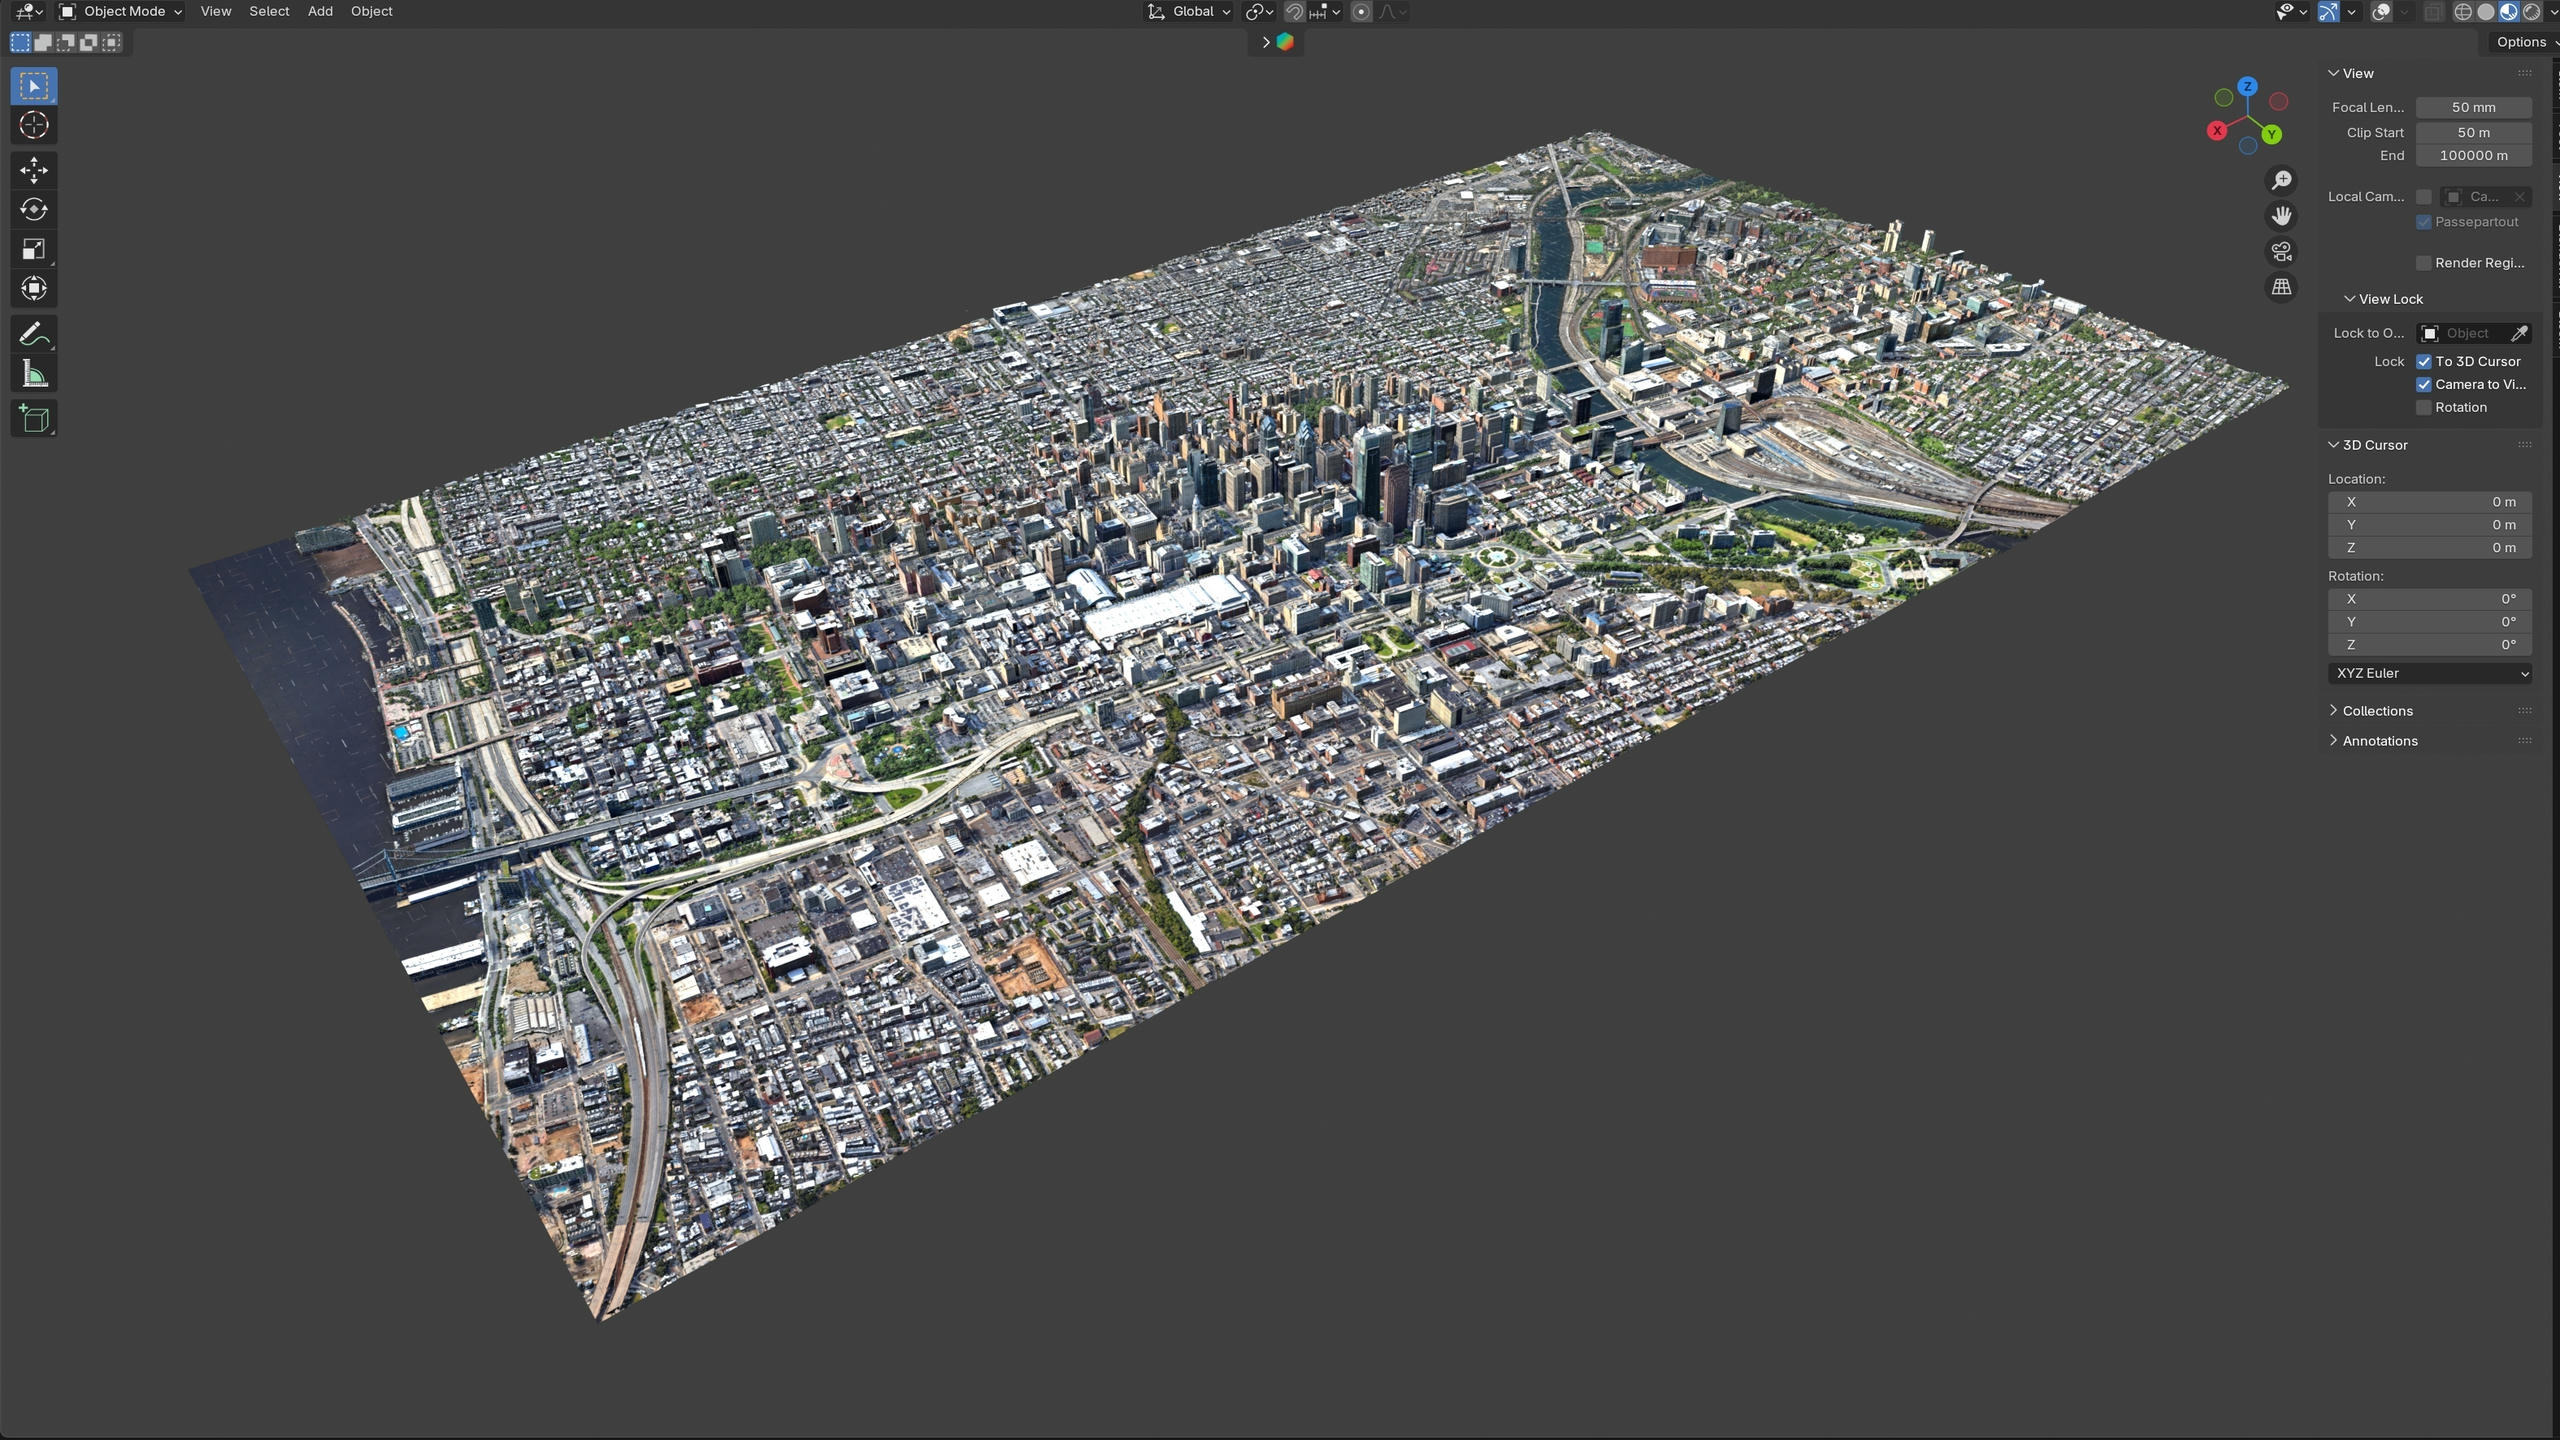Select the Select Box tool

tap(34, 86)
